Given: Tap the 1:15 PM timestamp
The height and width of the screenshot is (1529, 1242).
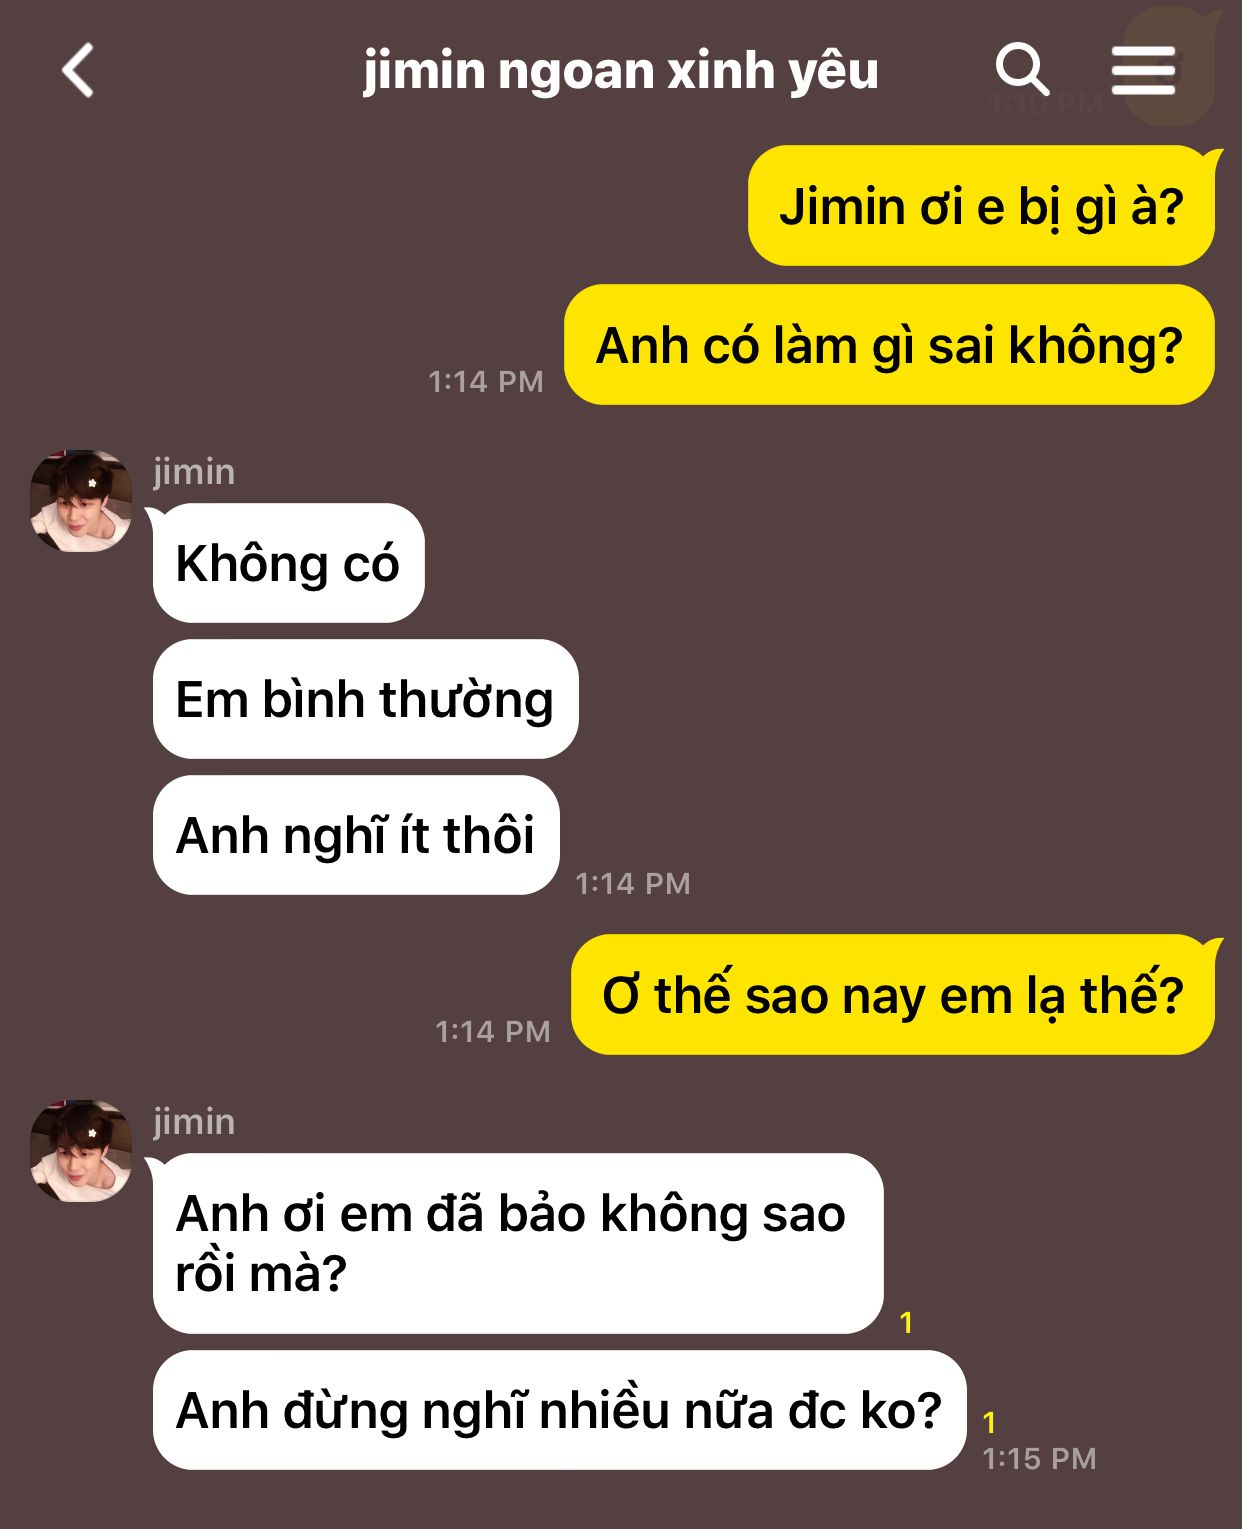Looking at the screenshot, I should (x=1039, y=1459).
